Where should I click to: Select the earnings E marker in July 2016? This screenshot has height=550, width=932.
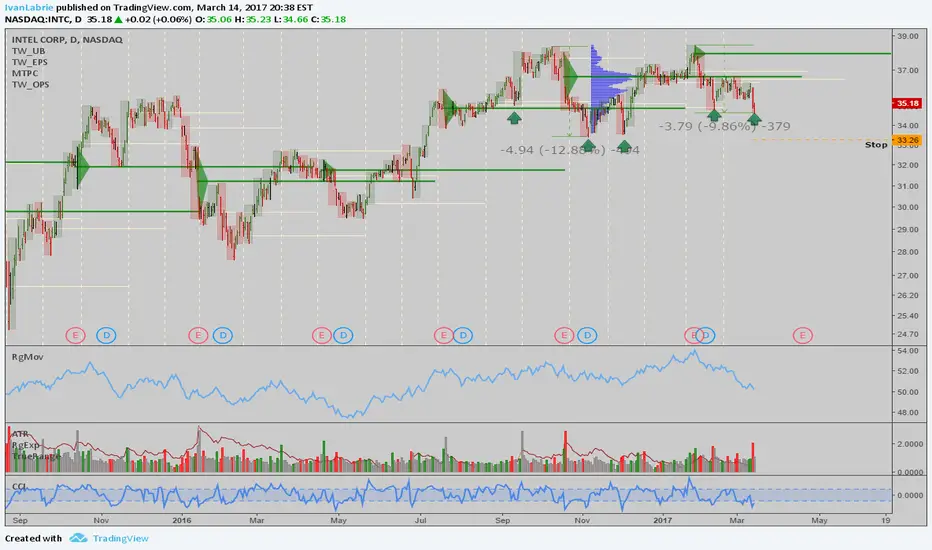point(443,335)
